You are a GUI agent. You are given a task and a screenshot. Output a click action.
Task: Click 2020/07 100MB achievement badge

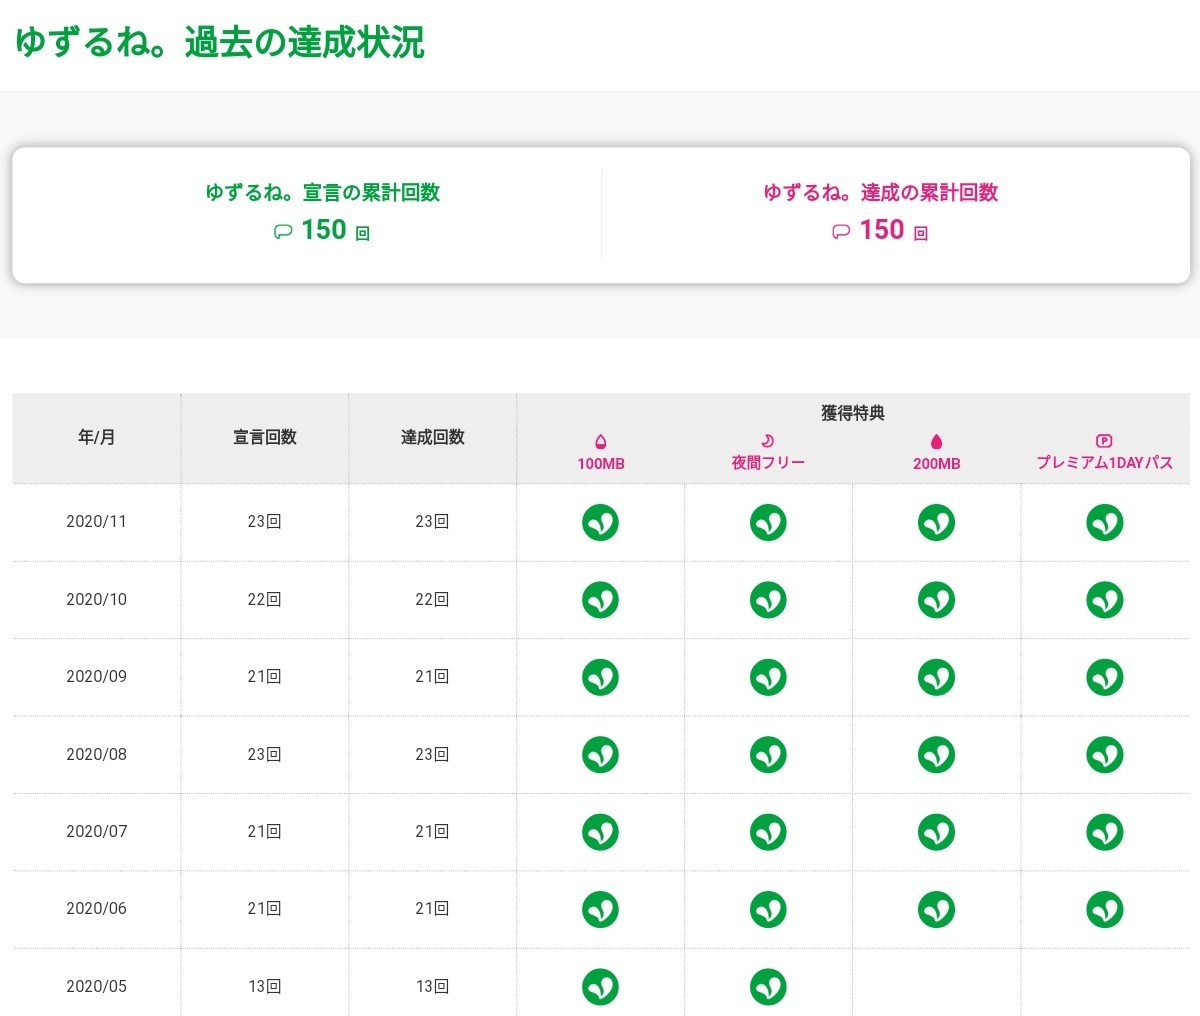(x=600, y=832)
